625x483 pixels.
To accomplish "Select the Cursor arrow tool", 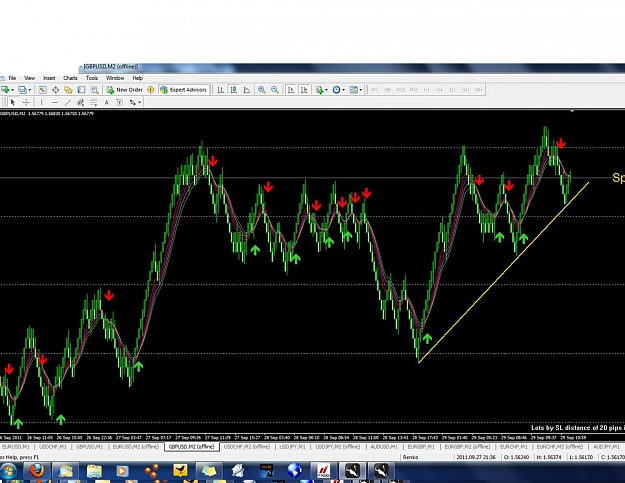I will point(13,102).
